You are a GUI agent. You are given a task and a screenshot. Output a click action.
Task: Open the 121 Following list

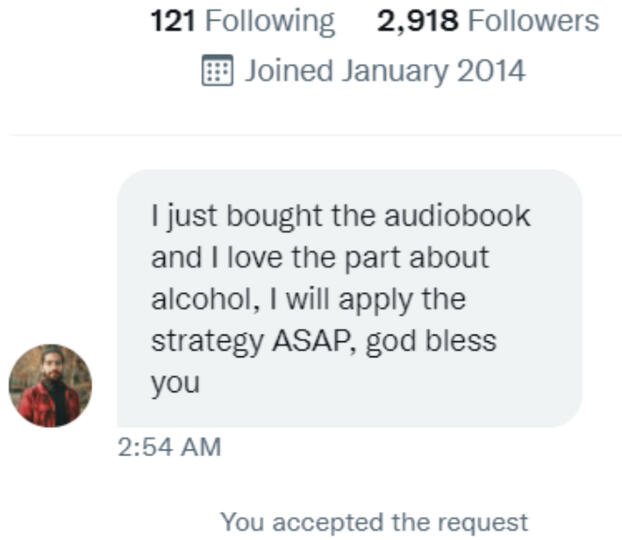[x=242, y=21]
